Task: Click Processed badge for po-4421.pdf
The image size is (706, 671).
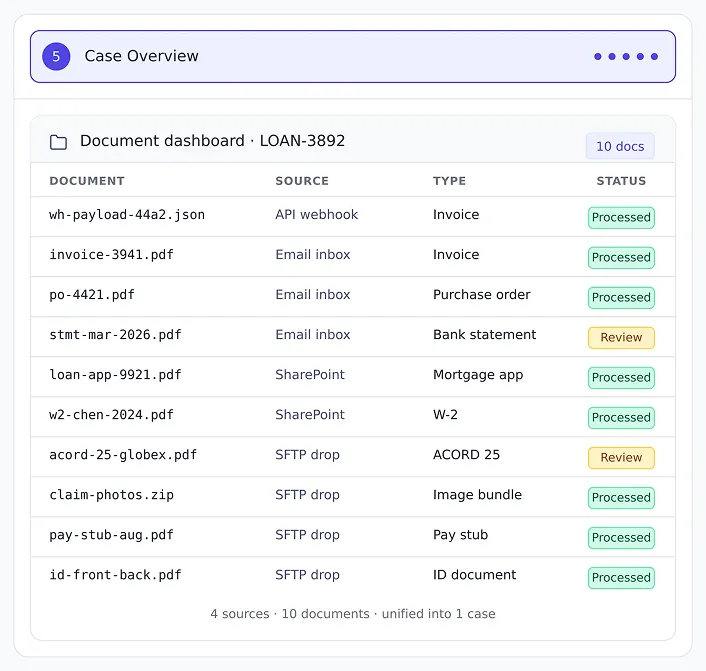Action: 621,298
